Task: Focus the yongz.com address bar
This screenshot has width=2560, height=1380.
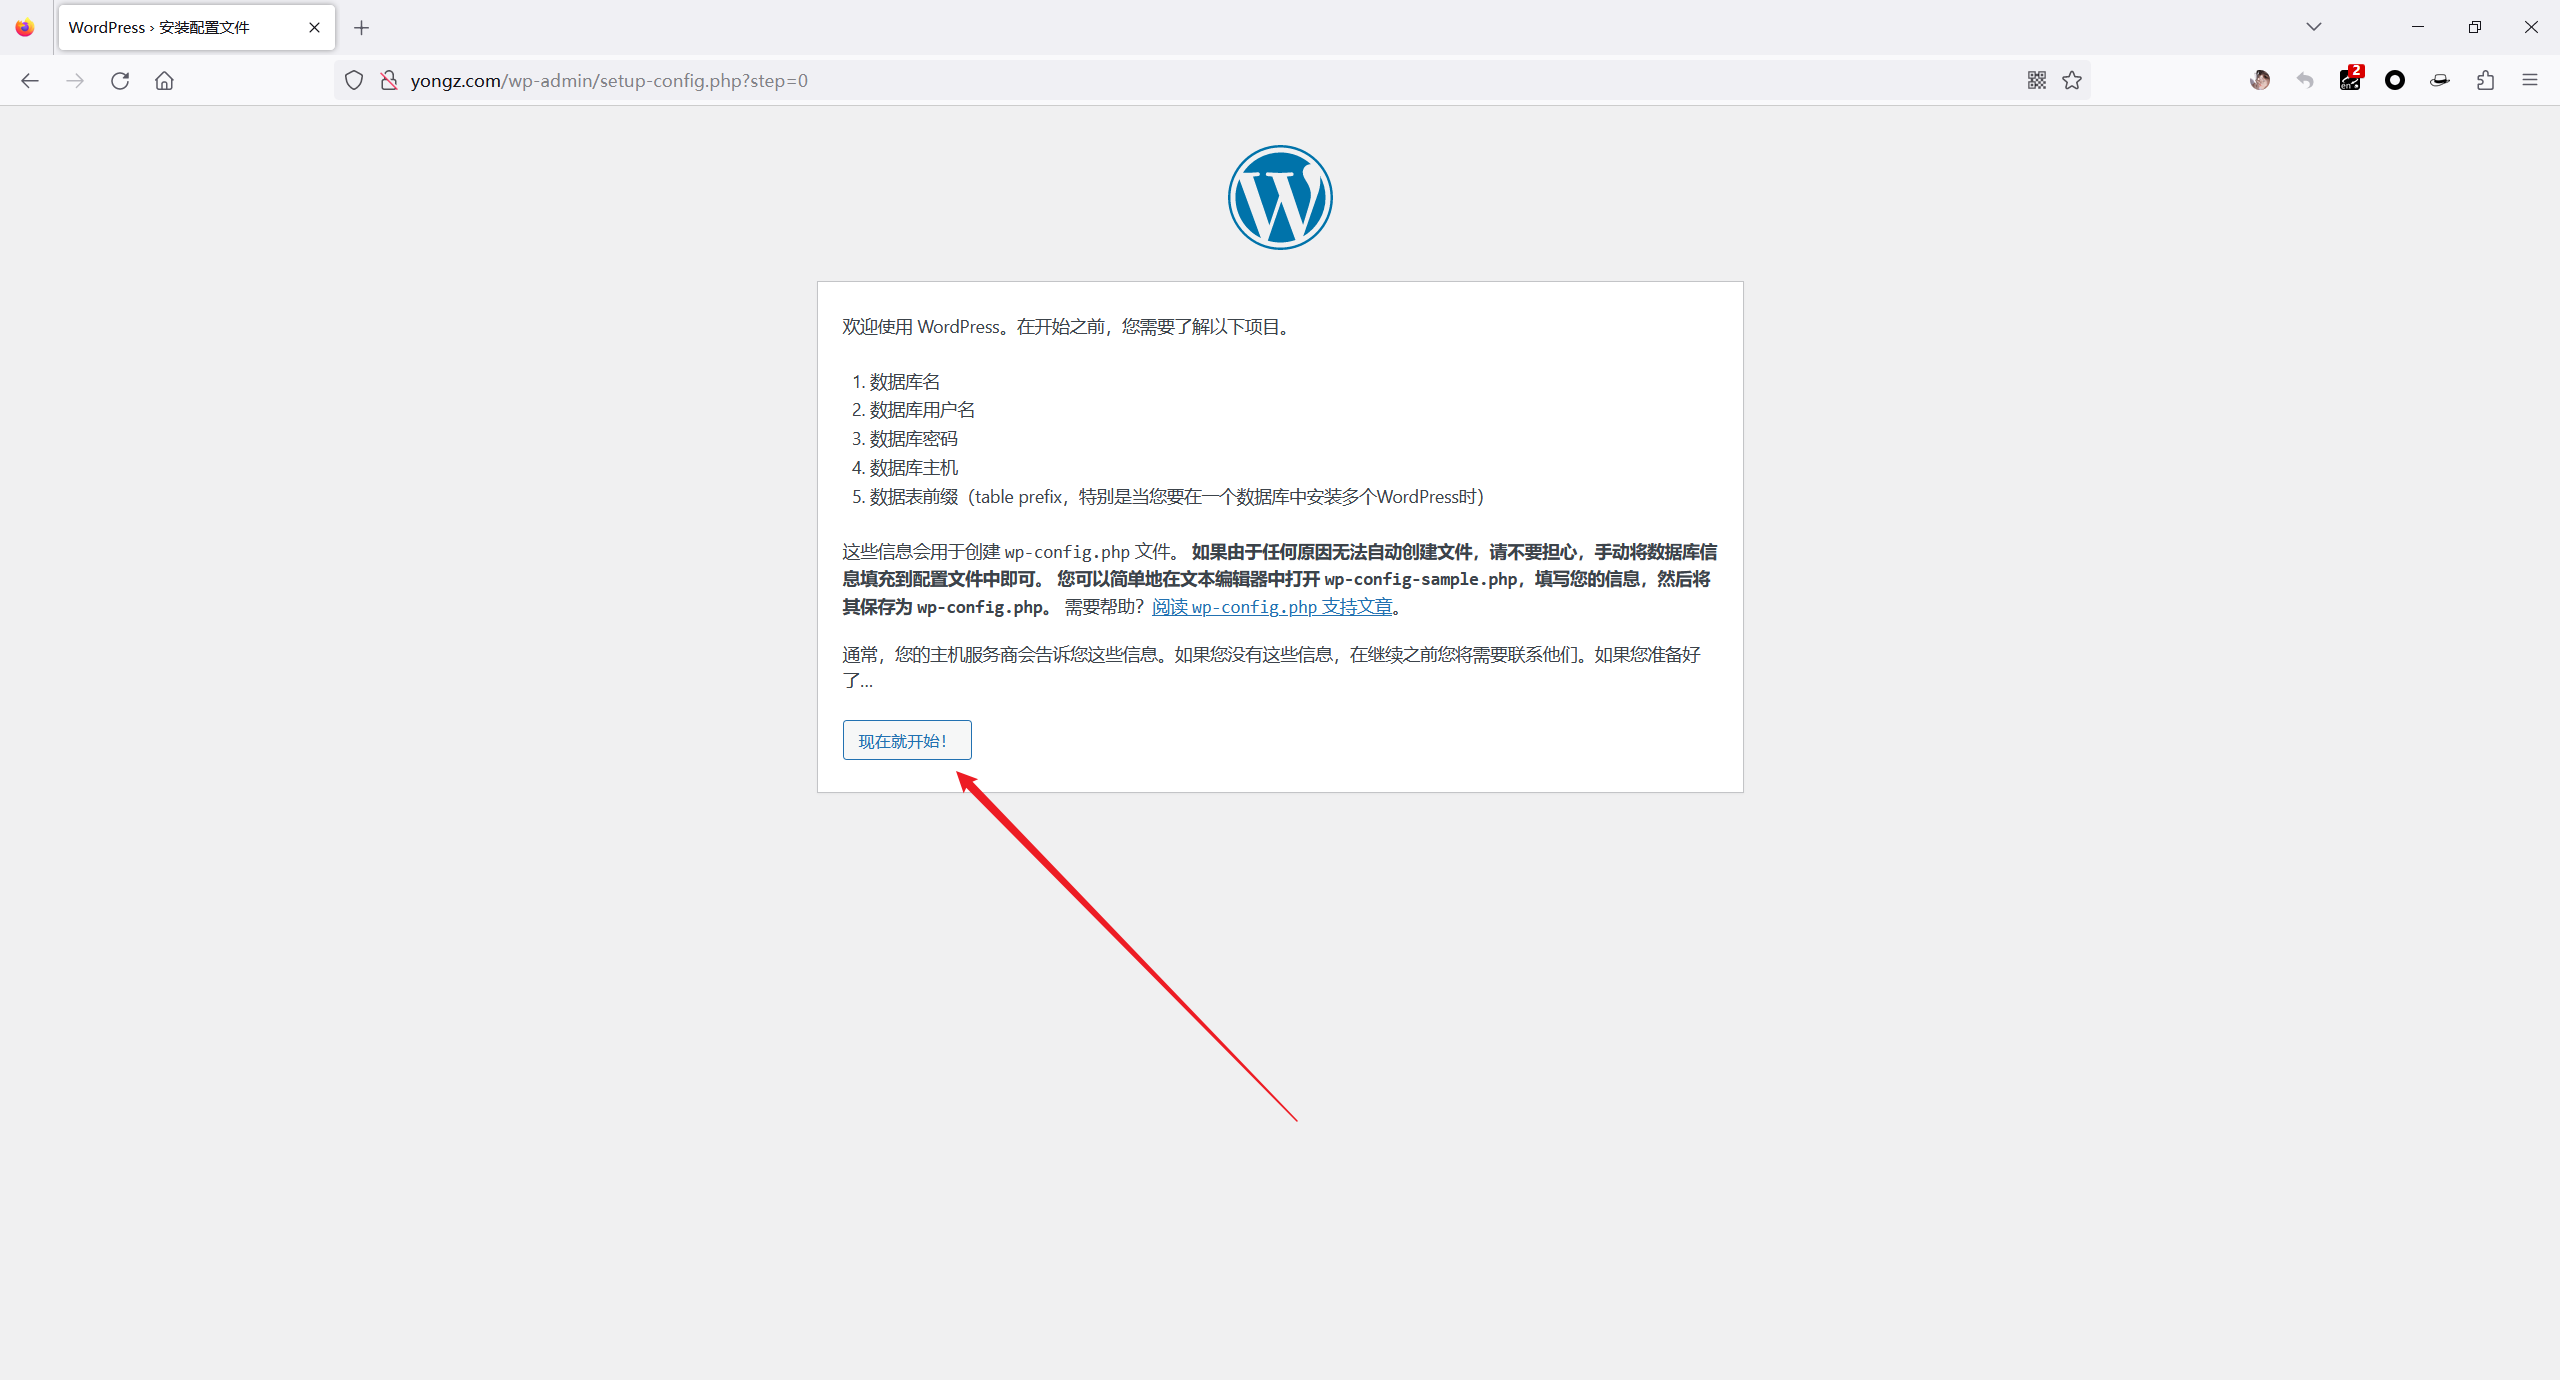Action: pos(1210,80)
